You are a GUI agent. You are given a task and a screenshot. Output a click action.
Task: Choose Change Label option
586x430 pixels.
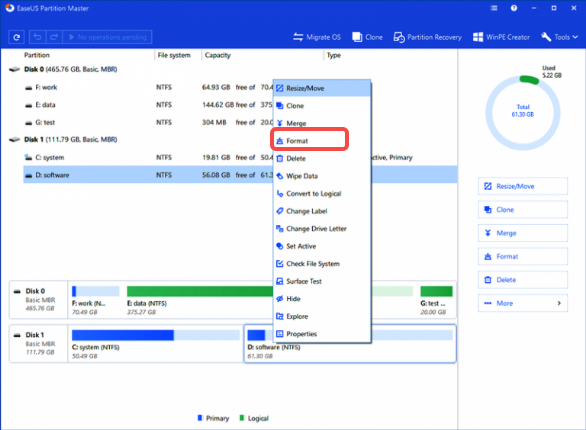(322, 211)
